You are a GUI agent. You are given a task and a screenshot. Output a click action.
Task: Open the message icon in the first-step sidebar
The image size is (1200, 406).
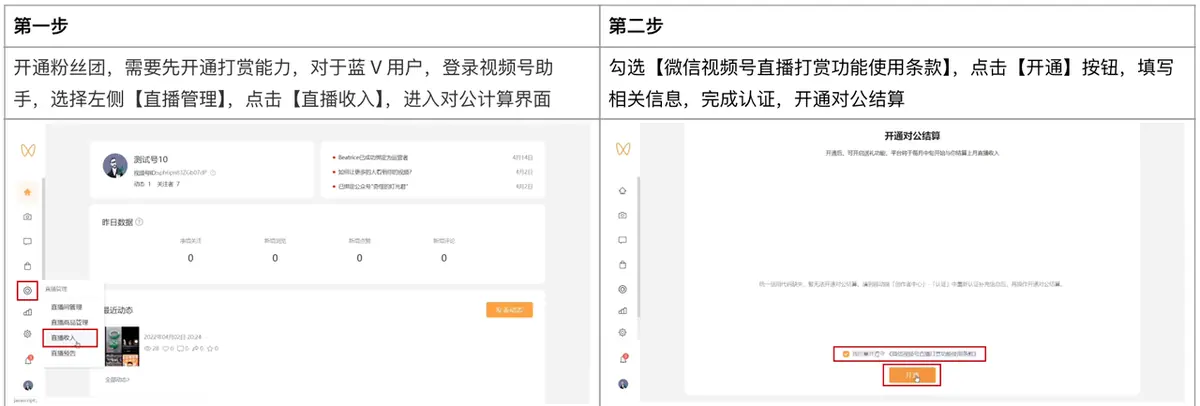pos(28,241)
